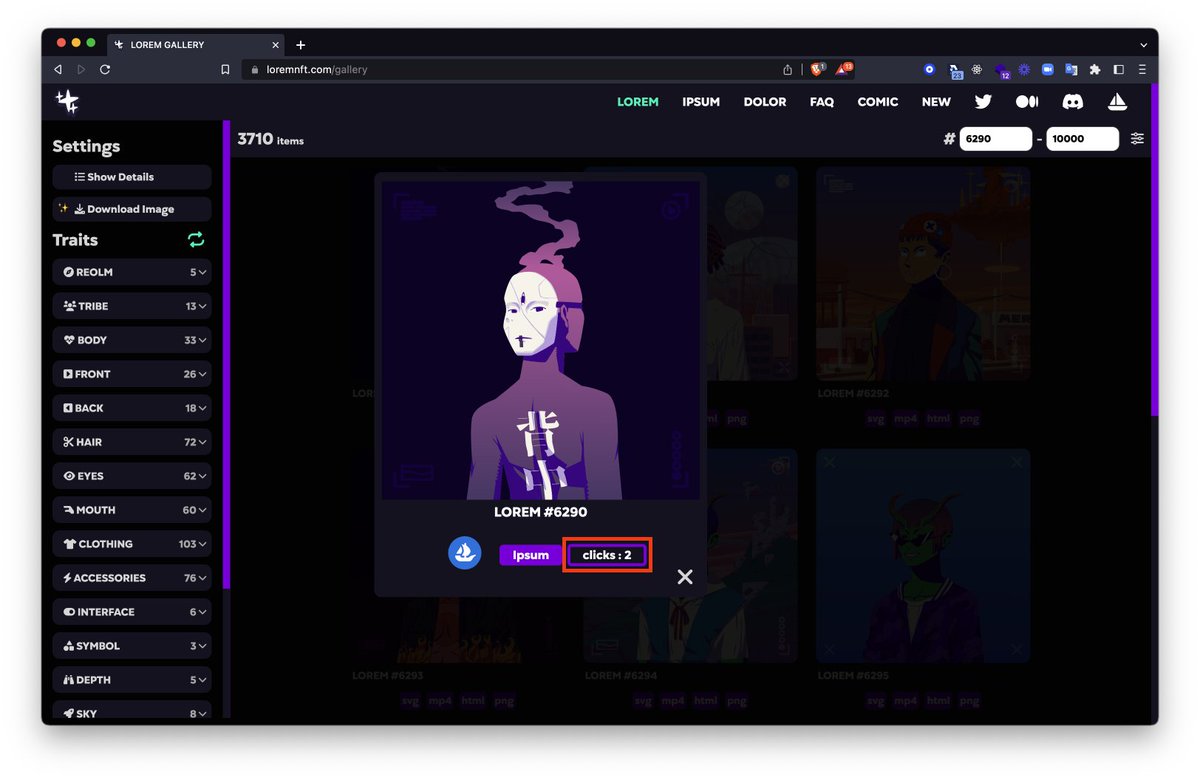Select LOREM in the top navigation
Viewport: 1200px width, 780px height.
click(x=637, y=102)
